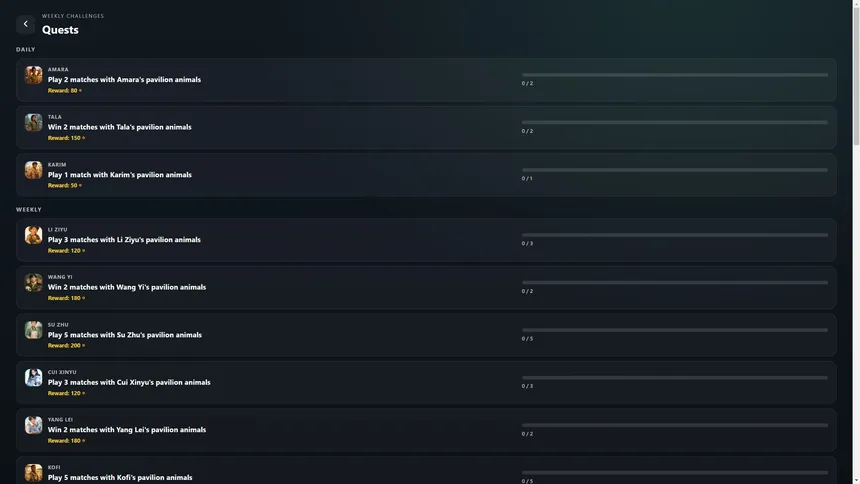Click Cui Xinyu's avatar portrait
Screen dimensions: 860x484
point(33,378)
